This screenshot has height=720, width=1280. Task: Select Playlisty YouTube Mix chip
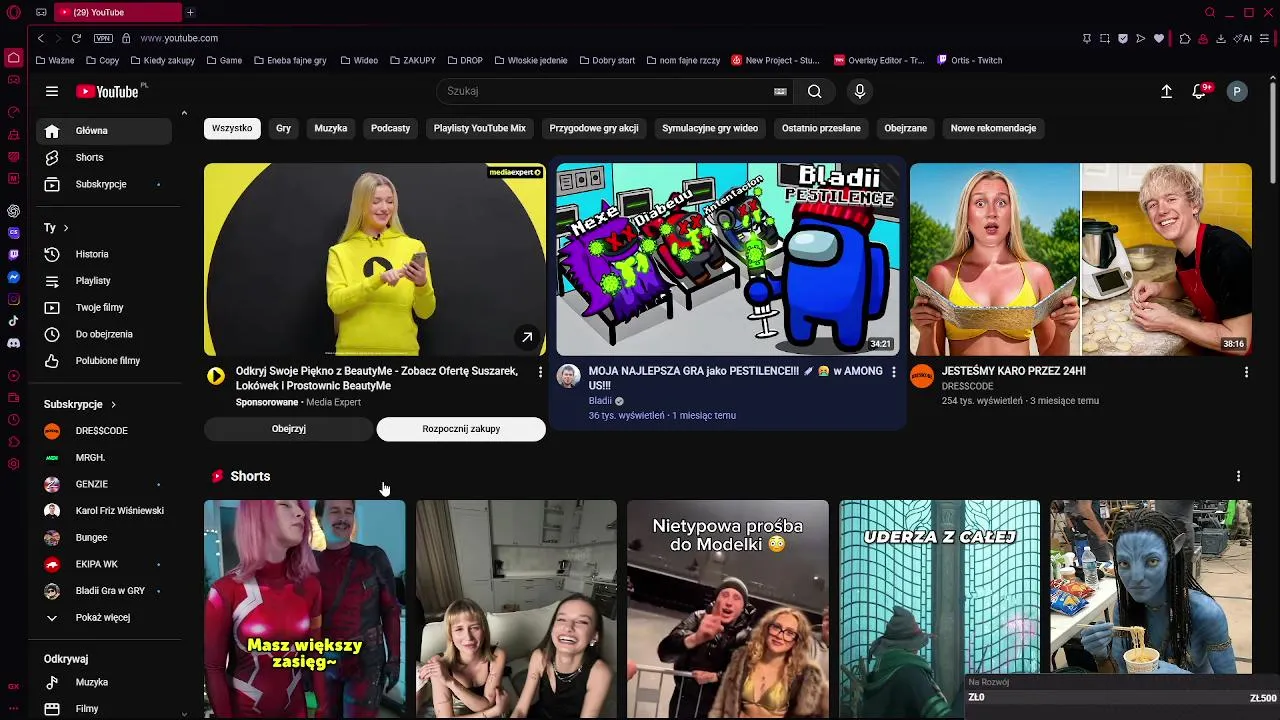(x=480, y=128)
